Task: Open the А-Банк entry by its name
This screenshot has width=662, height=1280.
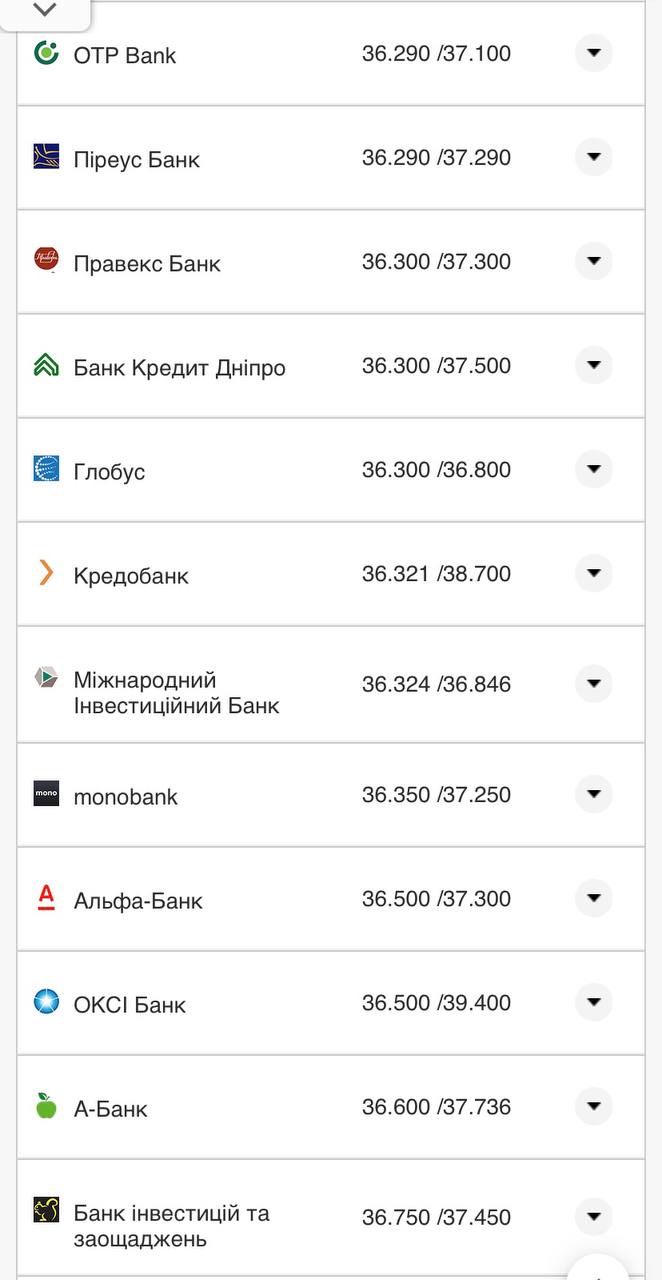Action: 110,1108
